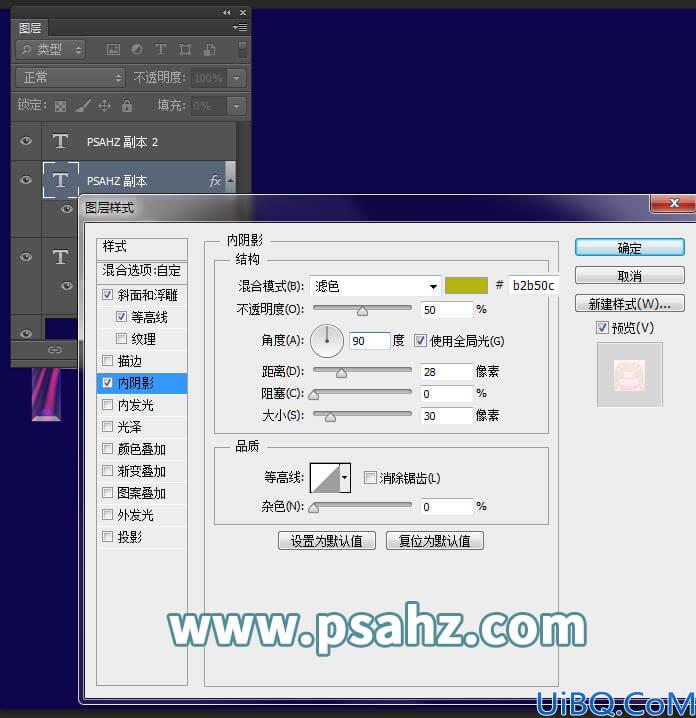The height and width of the screenshot is (718, 696).
Task: Click 新建样式(W)... button
Action: click(630, 303)
